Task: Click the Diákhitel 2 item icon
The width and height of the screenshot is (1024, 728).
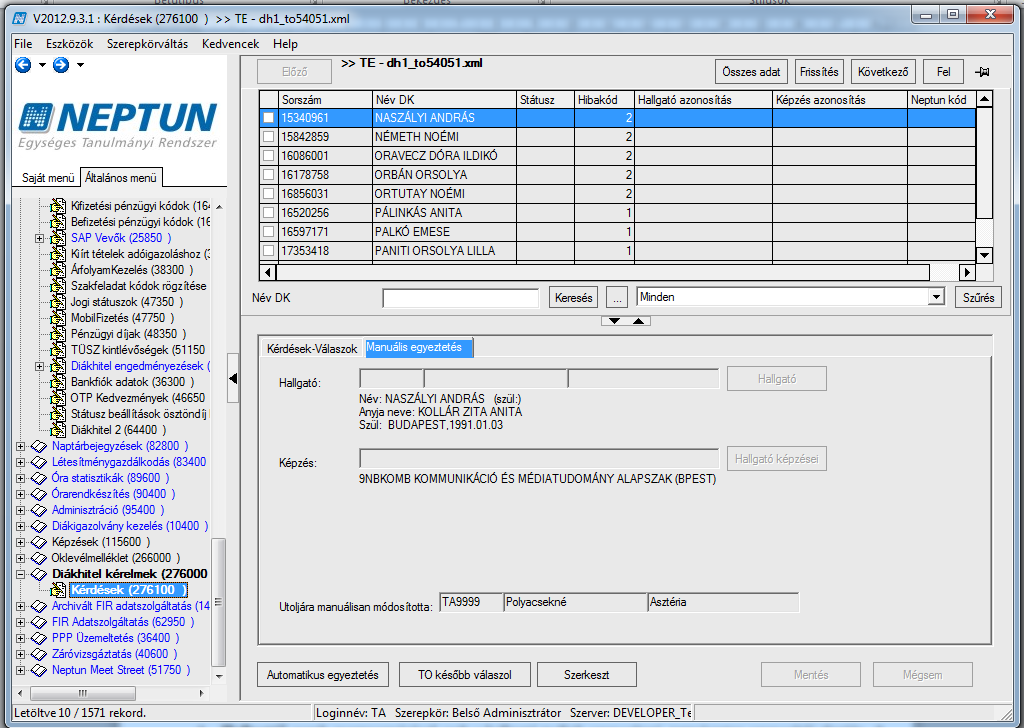Action: coord(58,430)
